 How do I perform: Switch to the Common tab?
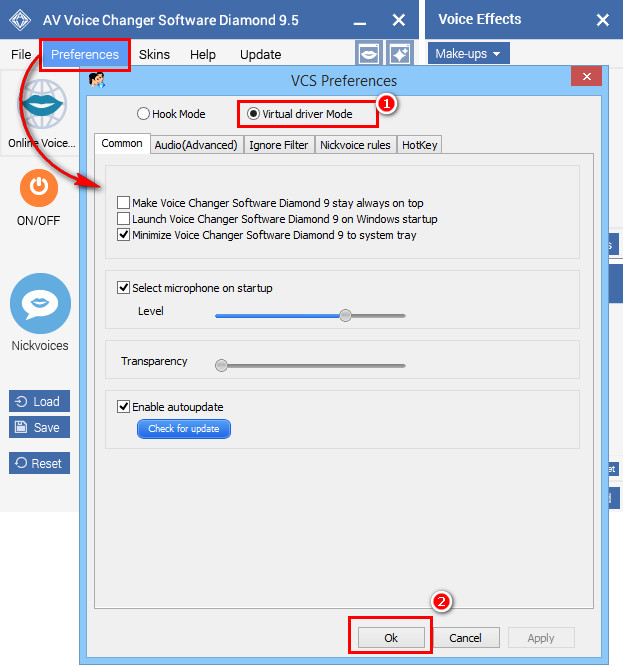[x=122, y=143]
